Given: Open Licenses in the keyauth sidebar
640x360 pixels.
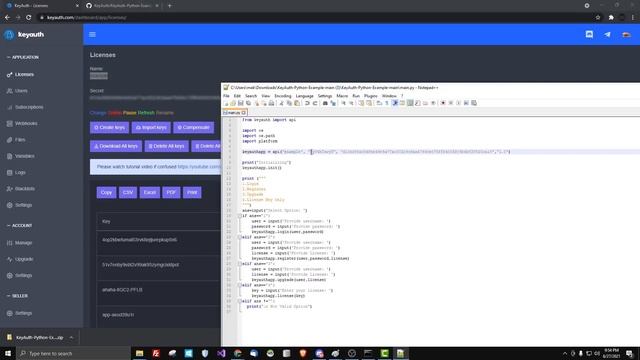Looking at the screenshot, I should (x=20, y=75).
